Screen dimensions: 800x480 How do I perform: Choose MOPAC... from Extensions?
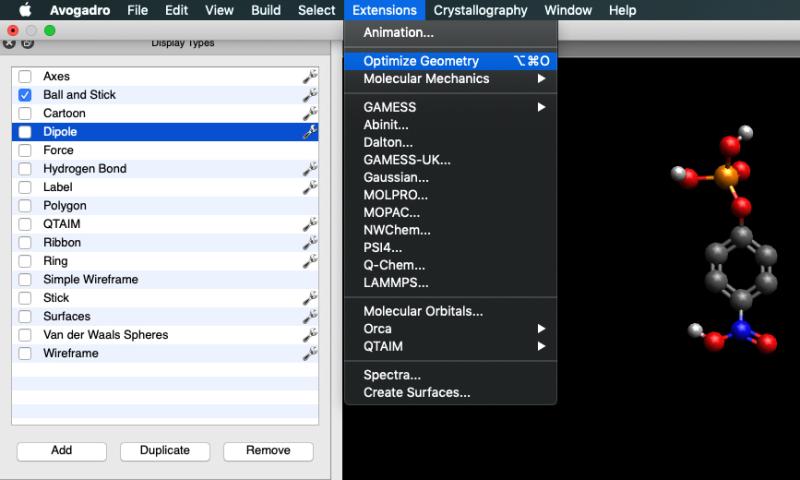451,213
